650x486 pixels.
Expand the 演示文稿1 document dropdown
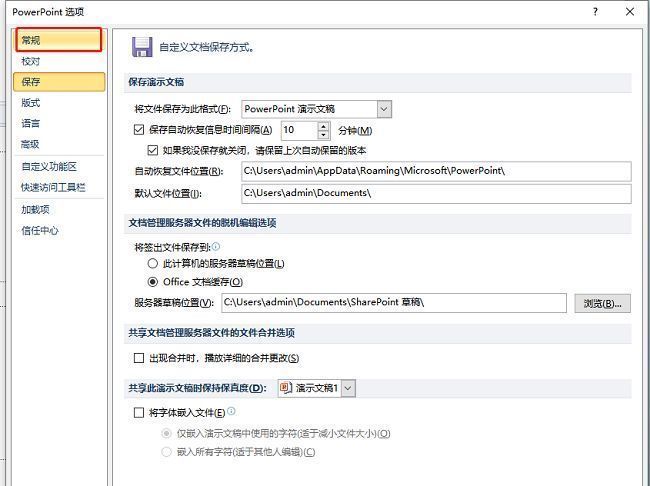coord(347,387)
